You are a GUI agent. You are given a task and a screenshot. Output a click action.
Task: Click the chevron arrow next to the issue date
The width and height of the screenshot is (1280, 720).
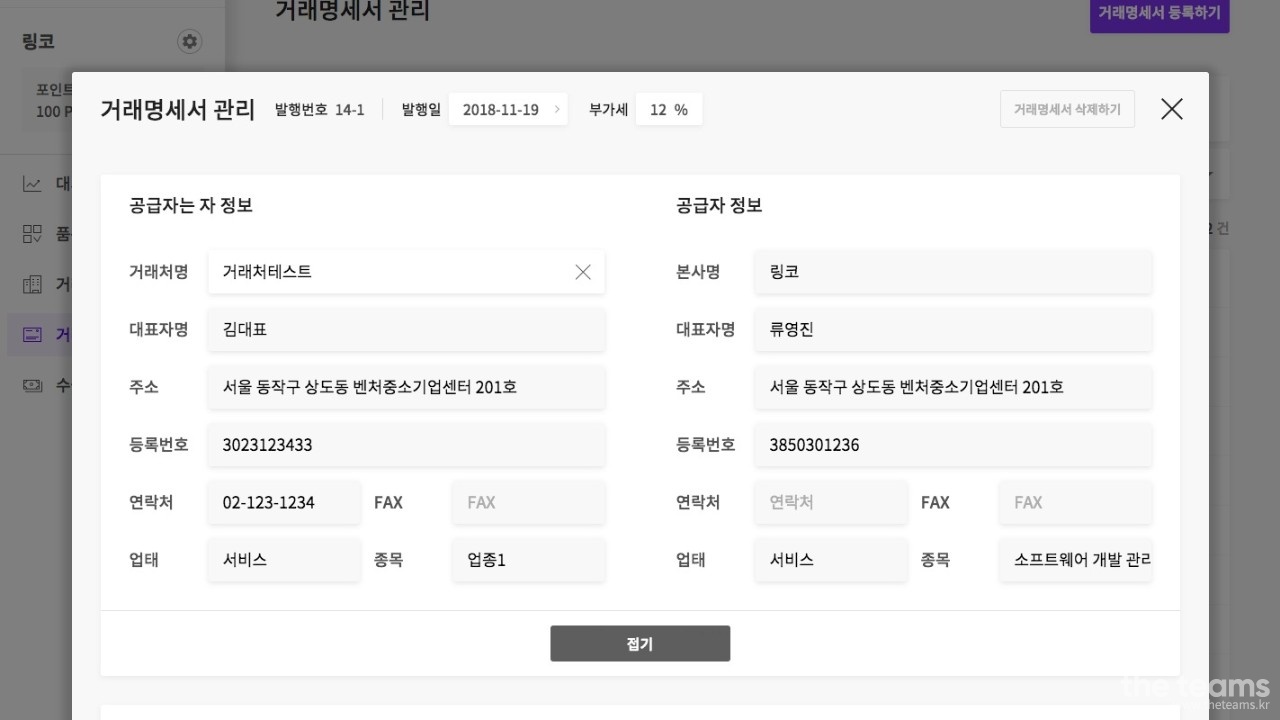tap(557, 110)
